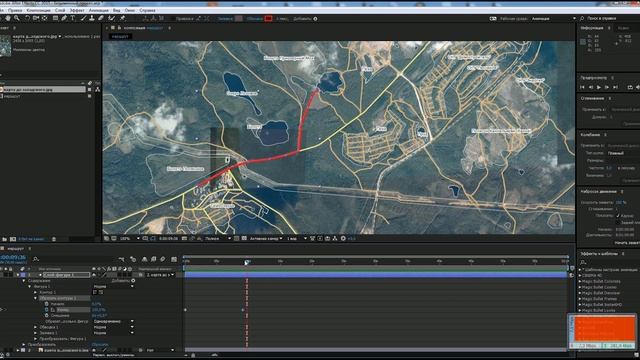Image resolution: width=640 pixels, height=360 pixels.
Task: Jump to first frame in Preview panel
Action: [582, 87]
